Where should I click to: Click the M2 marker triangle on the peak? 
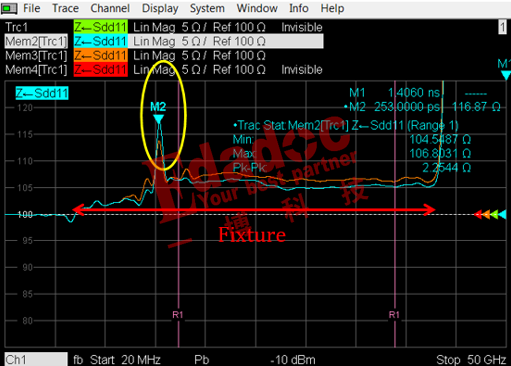pyautogui.click(x=159, y=119)
